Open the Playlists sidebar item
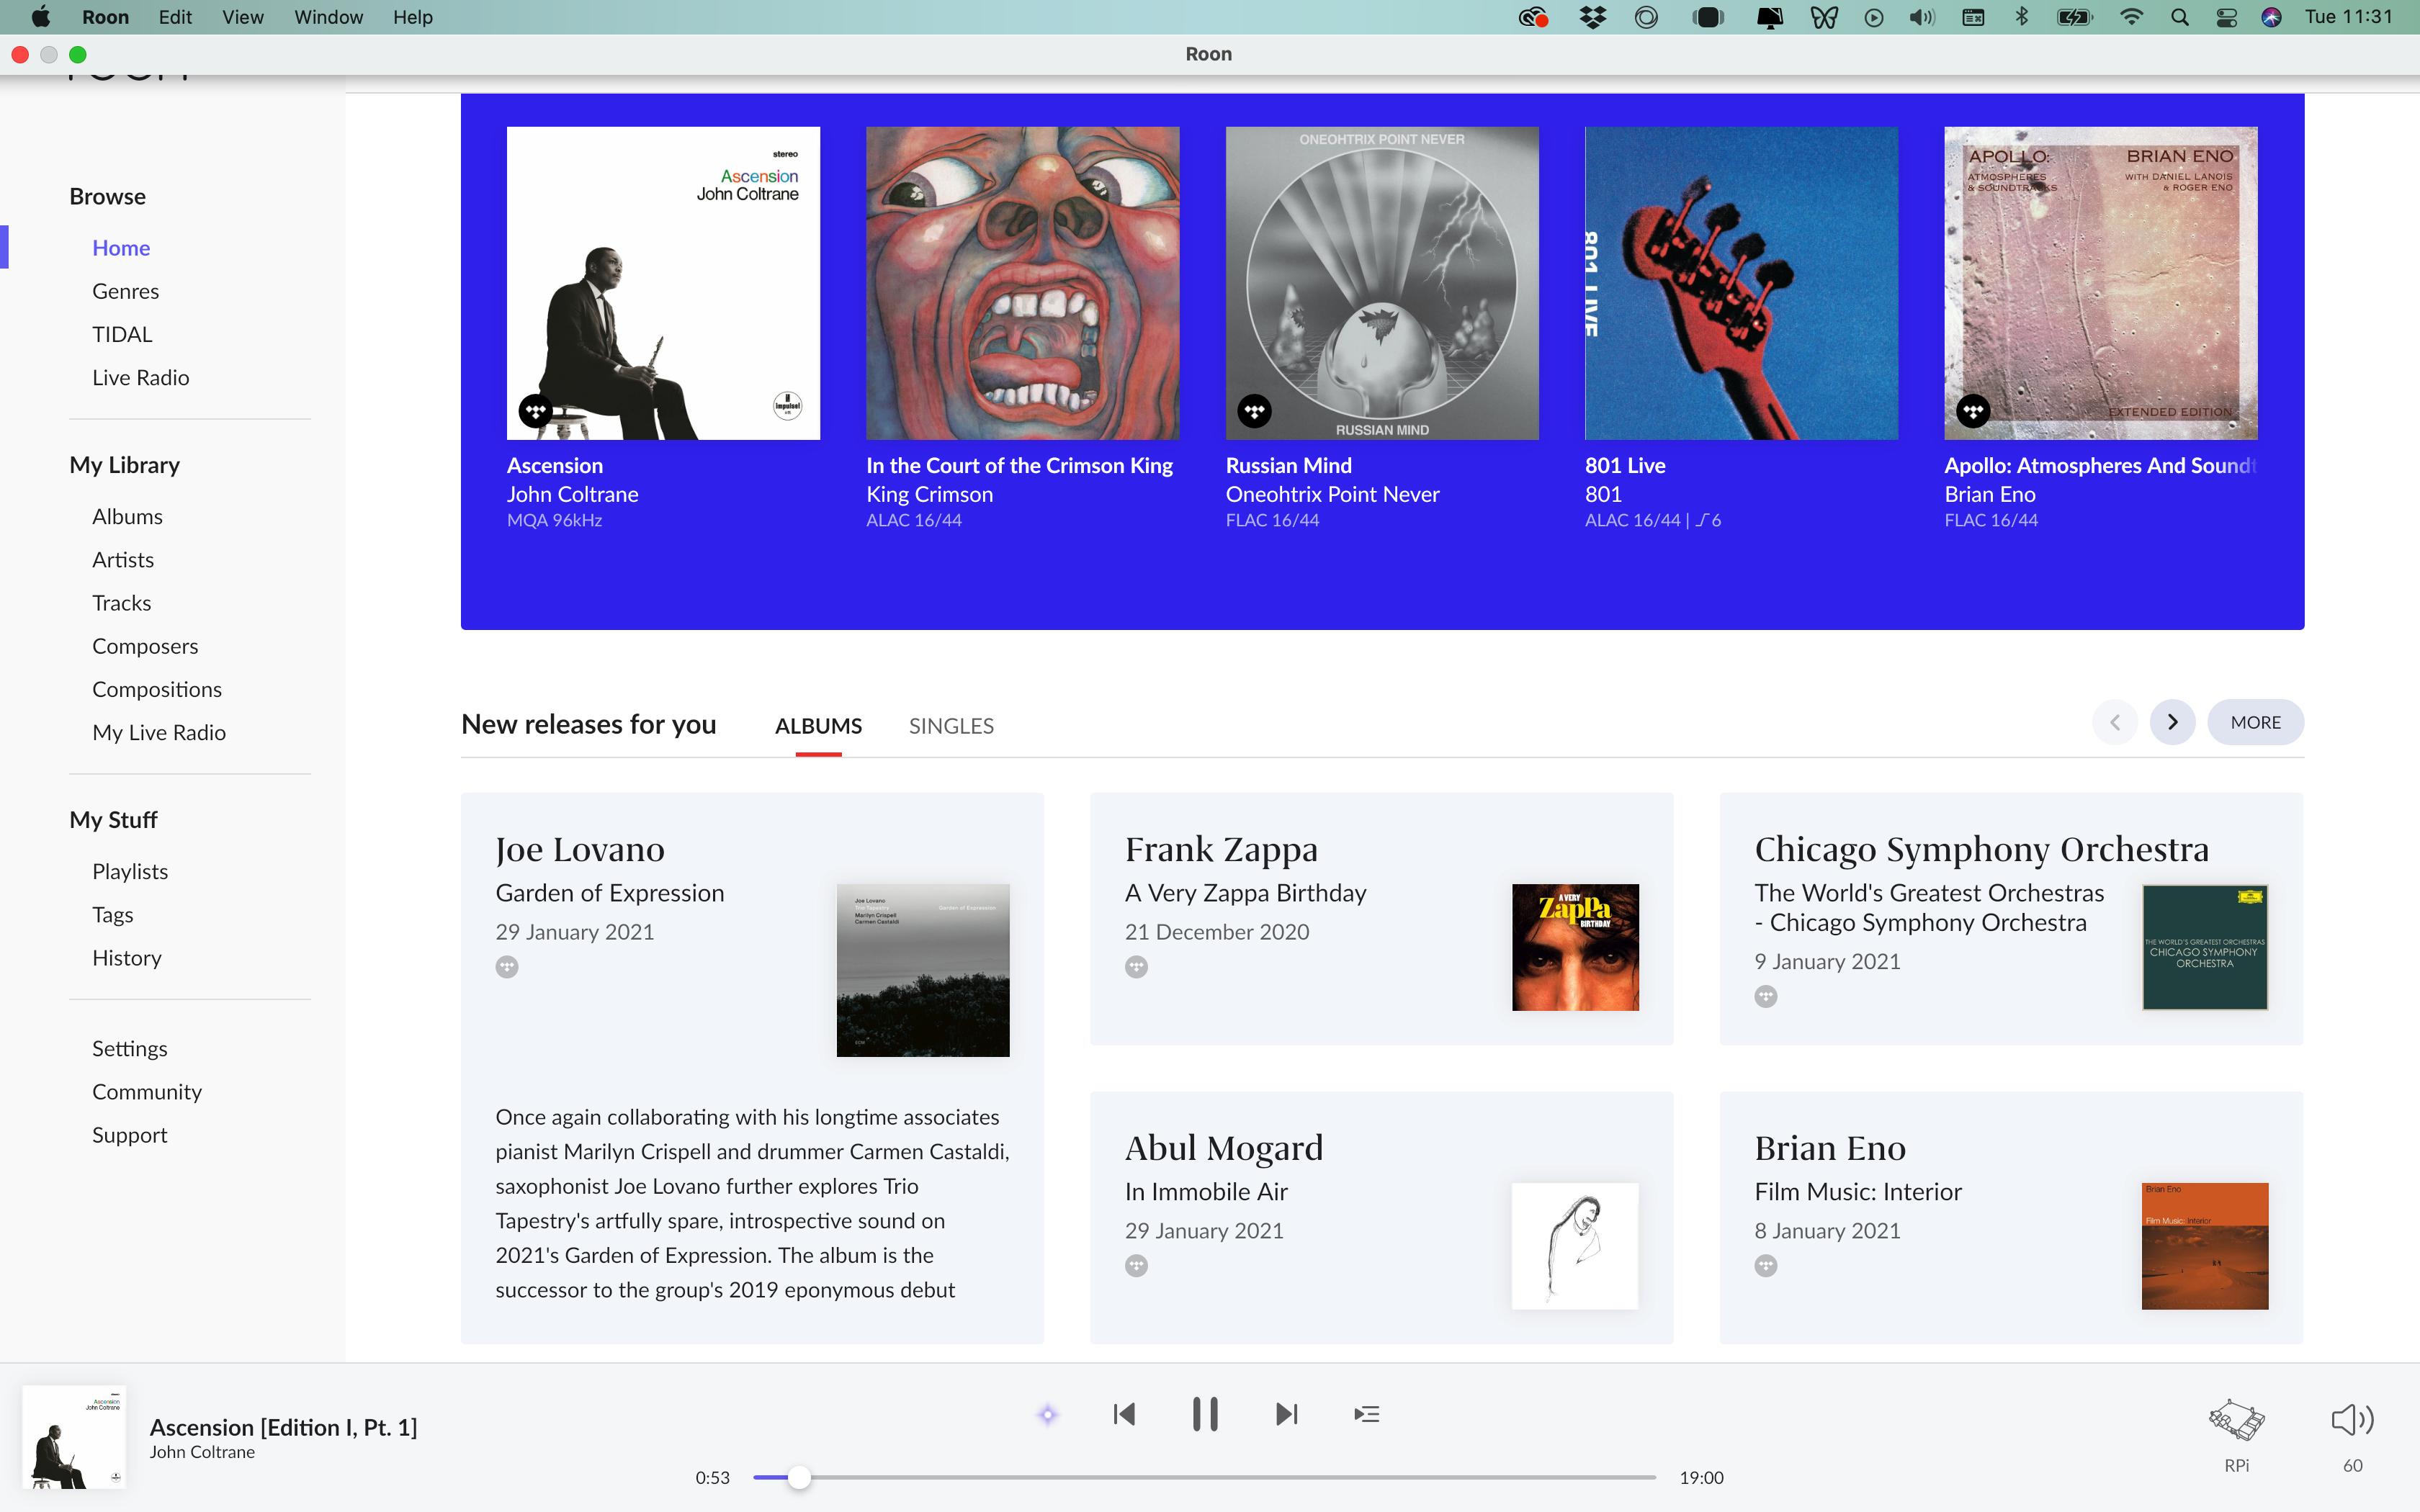 pos(129,871)
